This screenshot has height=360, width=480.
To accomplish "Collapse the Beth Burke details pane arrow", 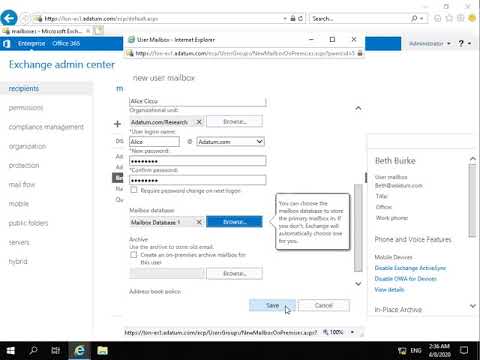I will pos(473,159).
